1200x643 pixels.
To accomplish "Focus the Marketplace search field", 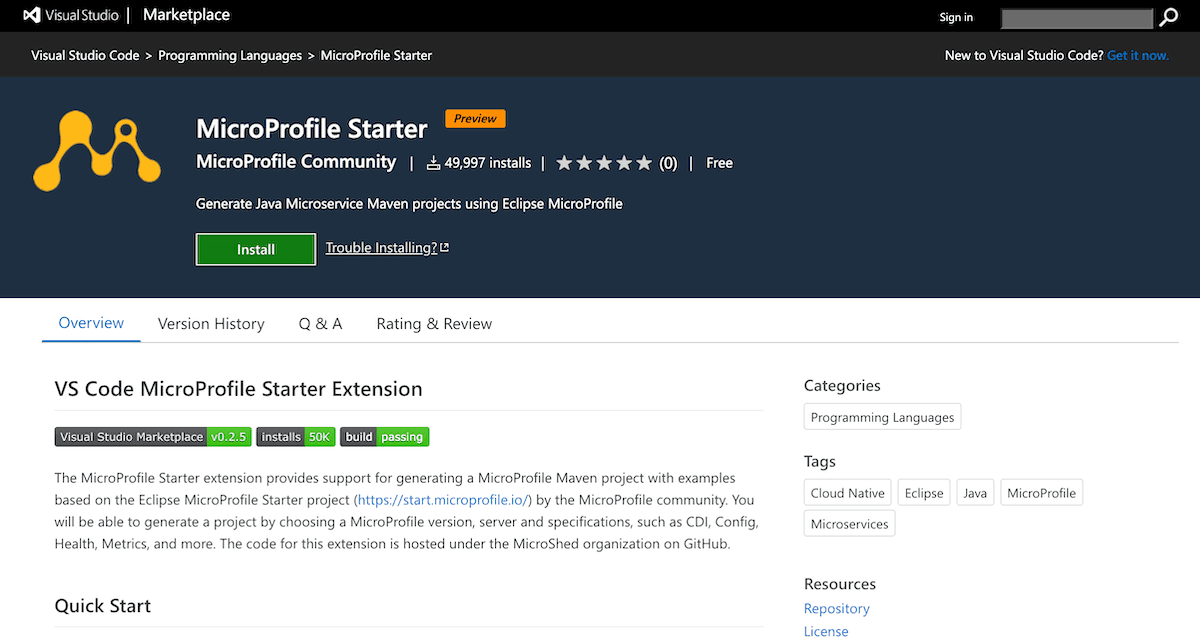I will coord(1077,17).
